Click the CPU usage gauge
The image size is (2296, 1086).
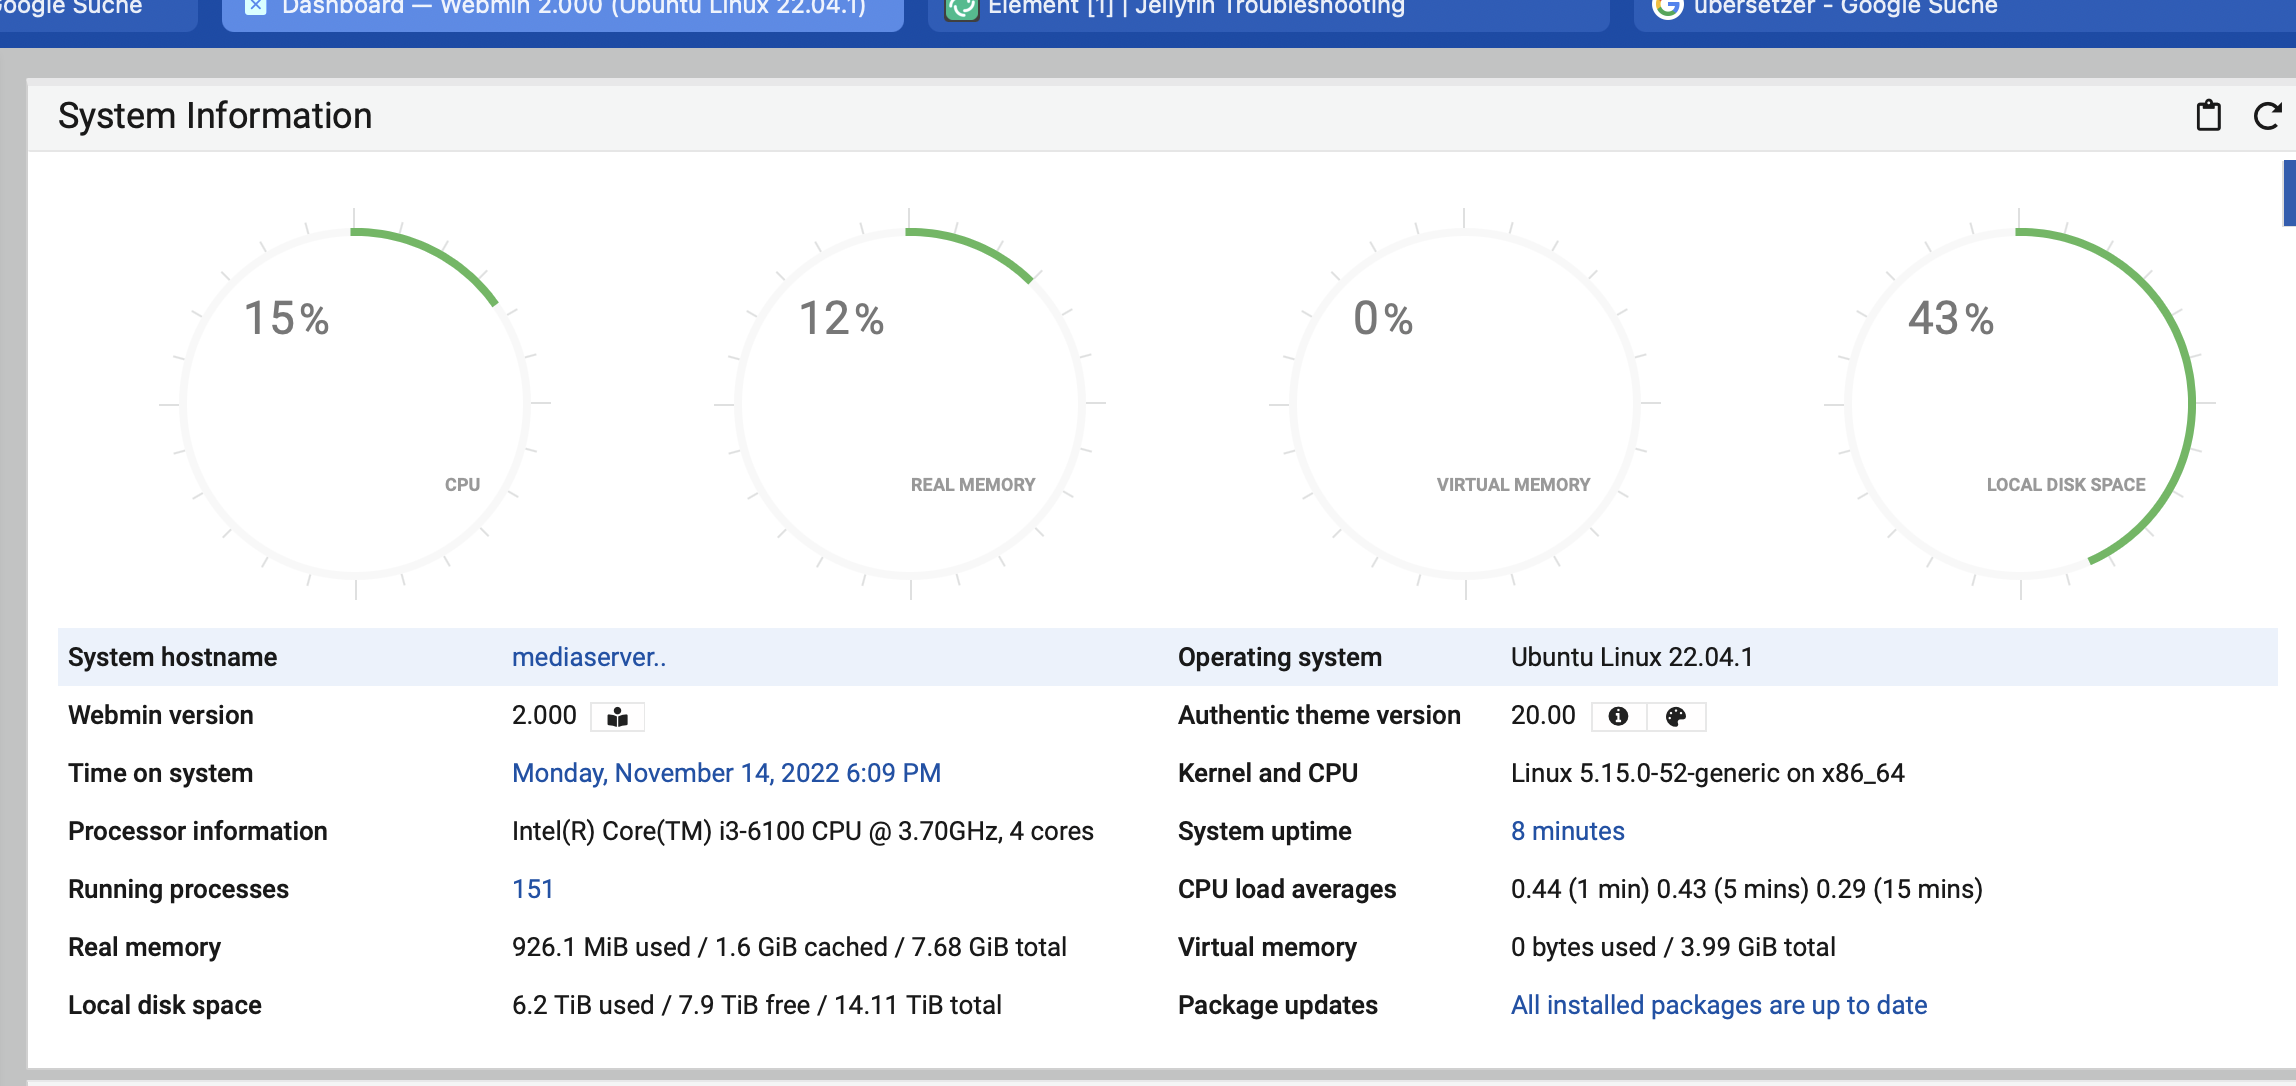(355, 400)
